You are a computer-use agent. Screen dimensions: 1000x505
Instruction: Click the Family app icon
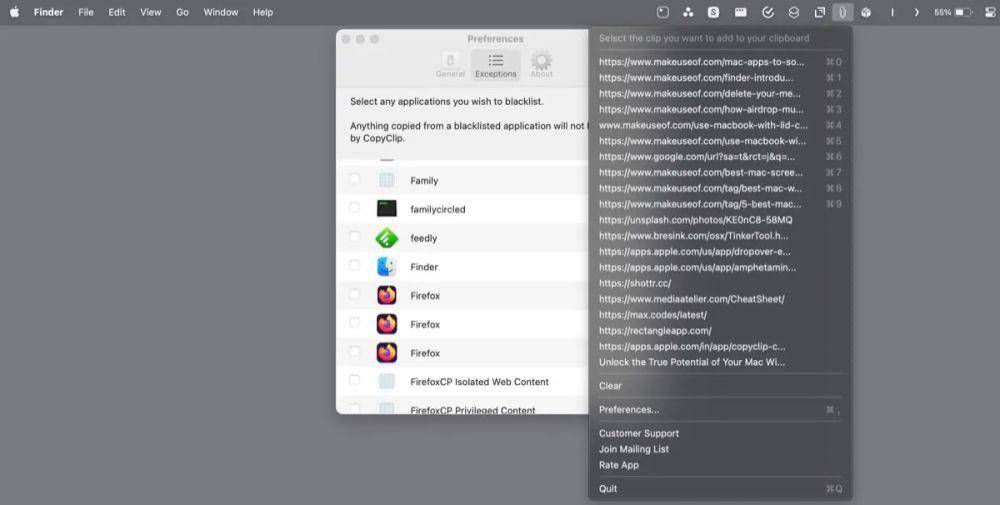pyautogui.click(x=386, y=180)
